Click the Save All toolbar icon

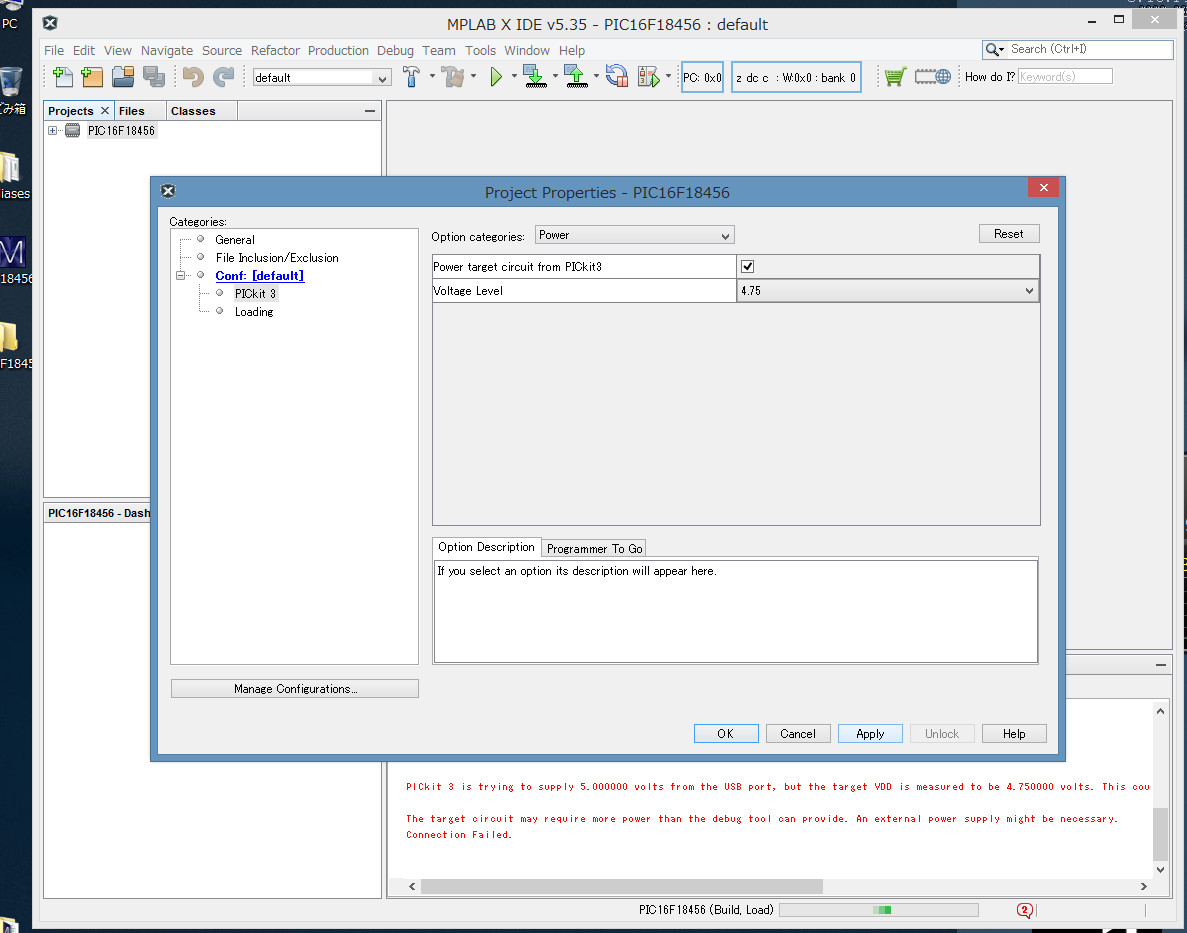pyautogui.click(x=154, y=76)
